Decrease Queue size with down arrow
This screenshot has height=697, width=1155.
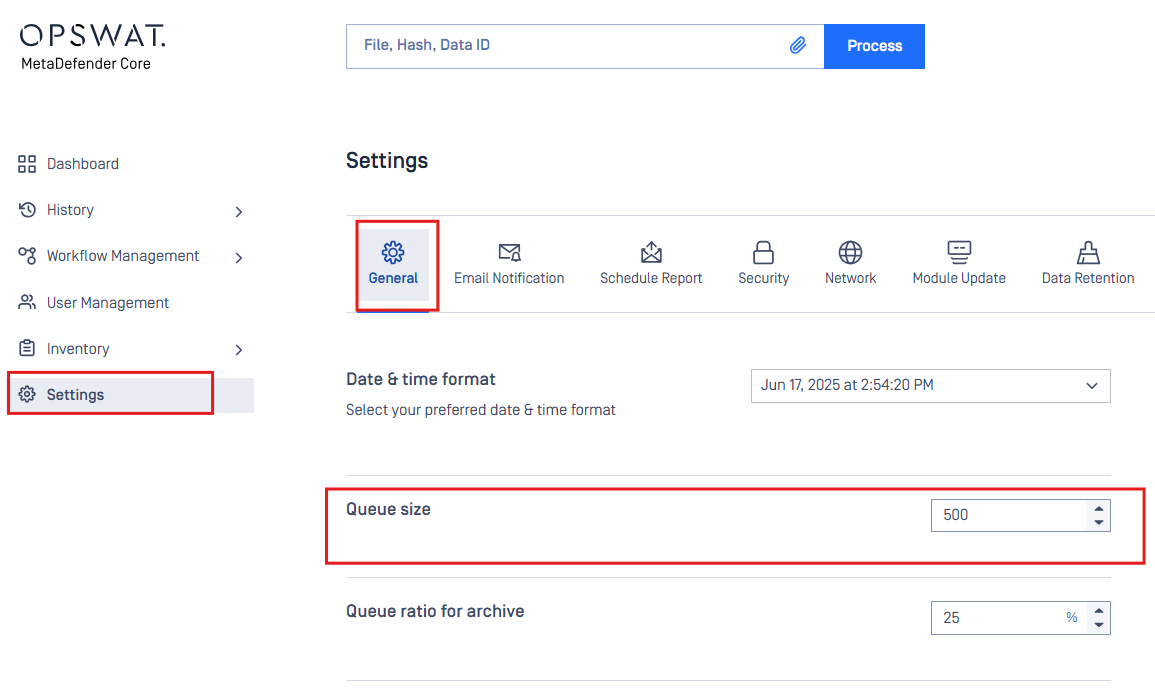point(1098,522)
